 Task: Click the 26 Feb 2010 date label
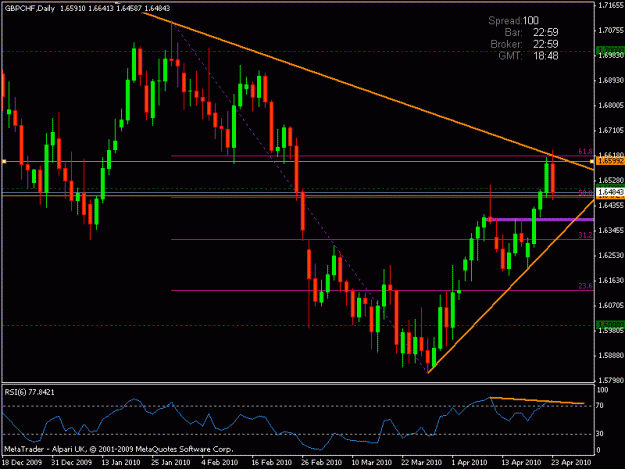[321, 463]
